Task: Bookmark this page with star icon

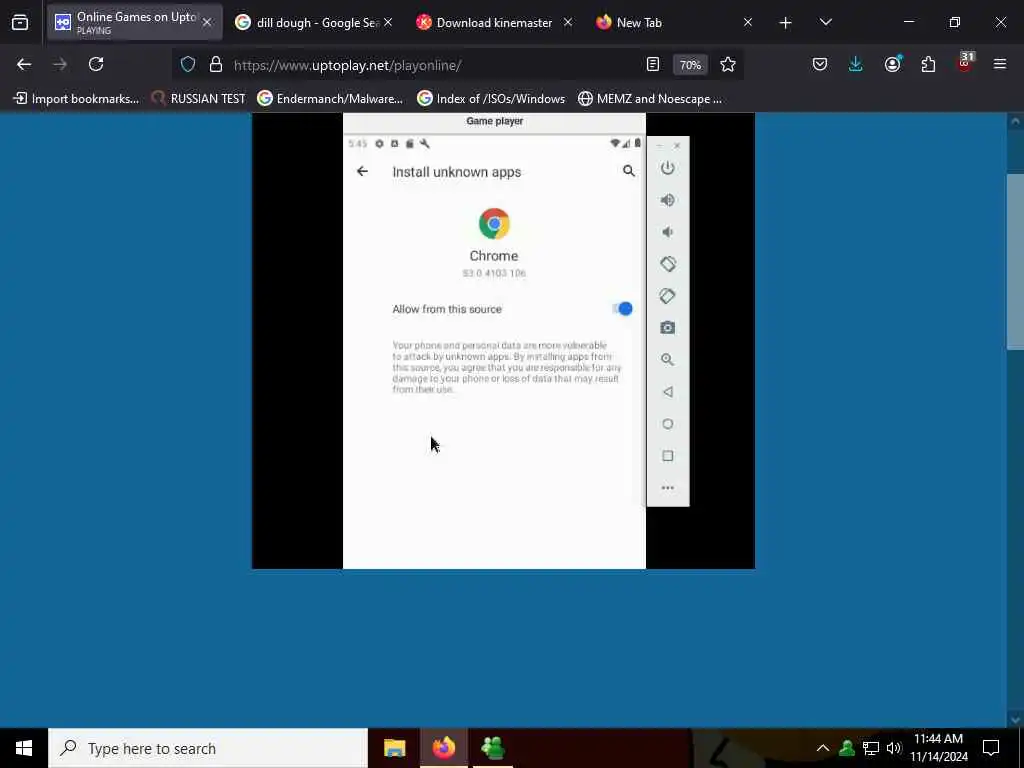Action: (728, 65)
